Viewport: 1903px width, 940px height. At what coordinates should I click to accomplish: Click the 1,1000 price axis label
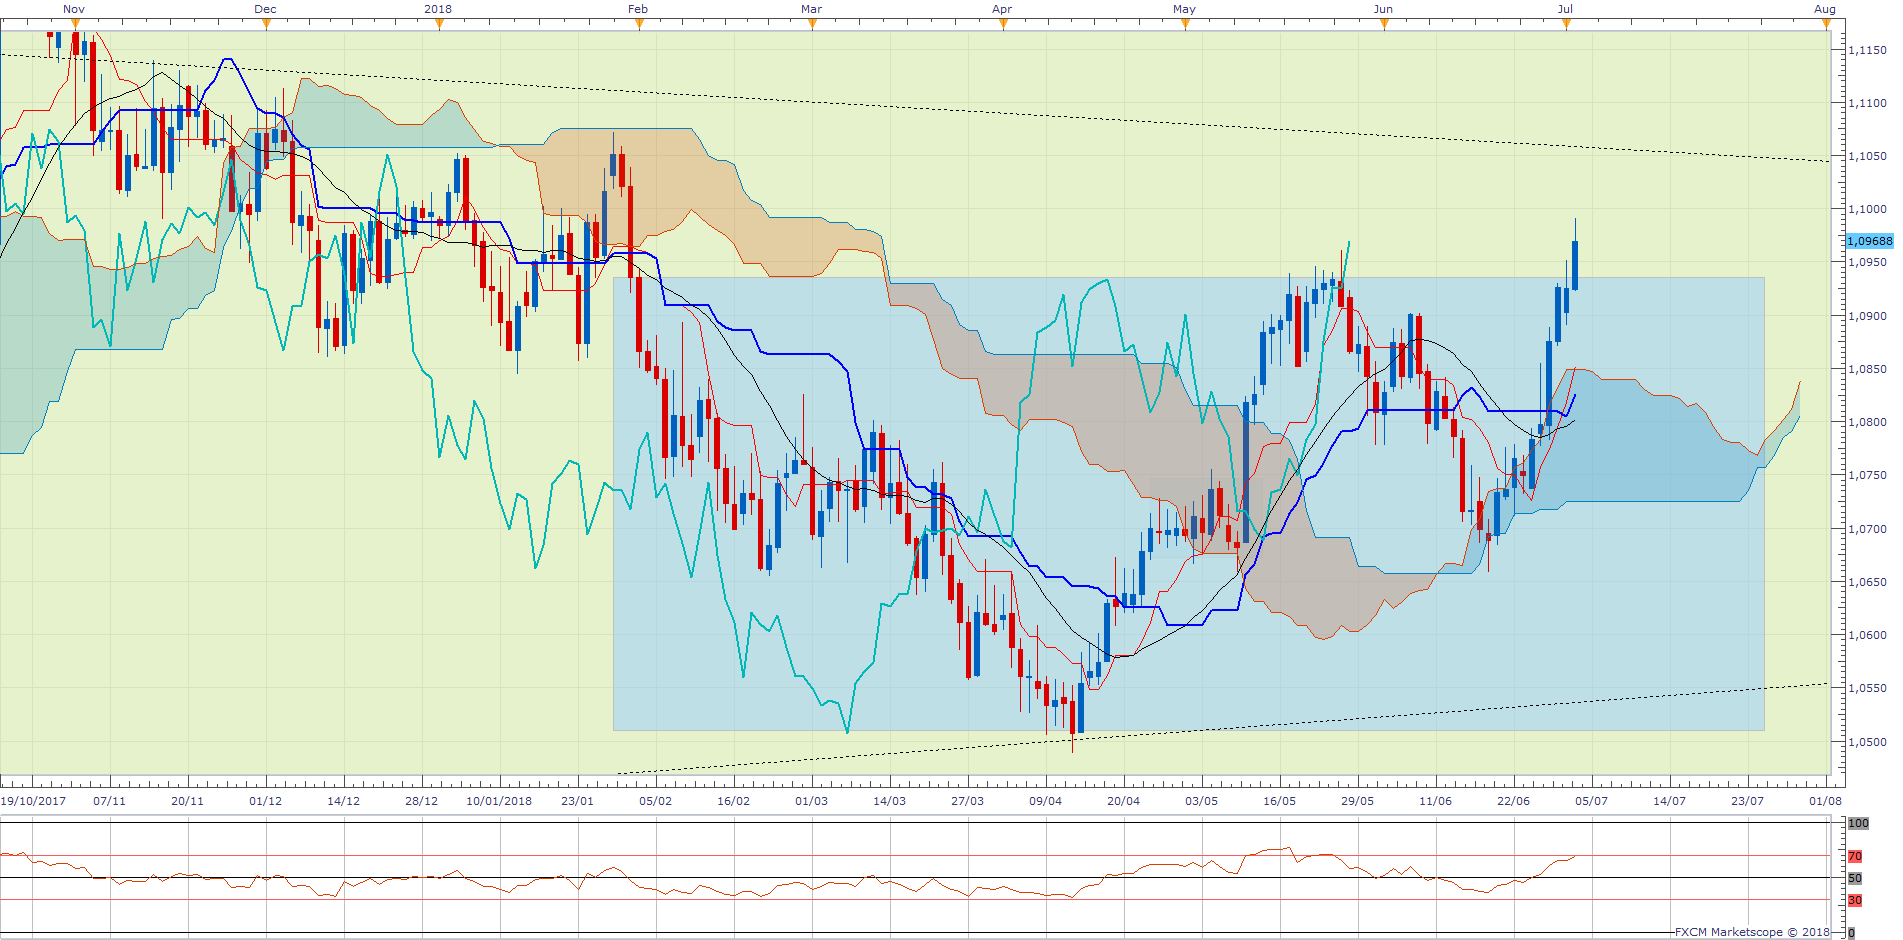coord(1867,210)
